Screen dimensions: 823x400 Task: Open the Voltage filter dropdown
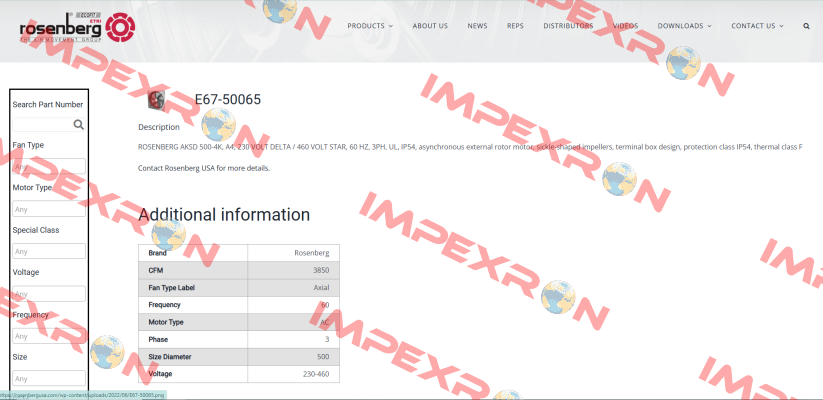click(x=49, y=293)
